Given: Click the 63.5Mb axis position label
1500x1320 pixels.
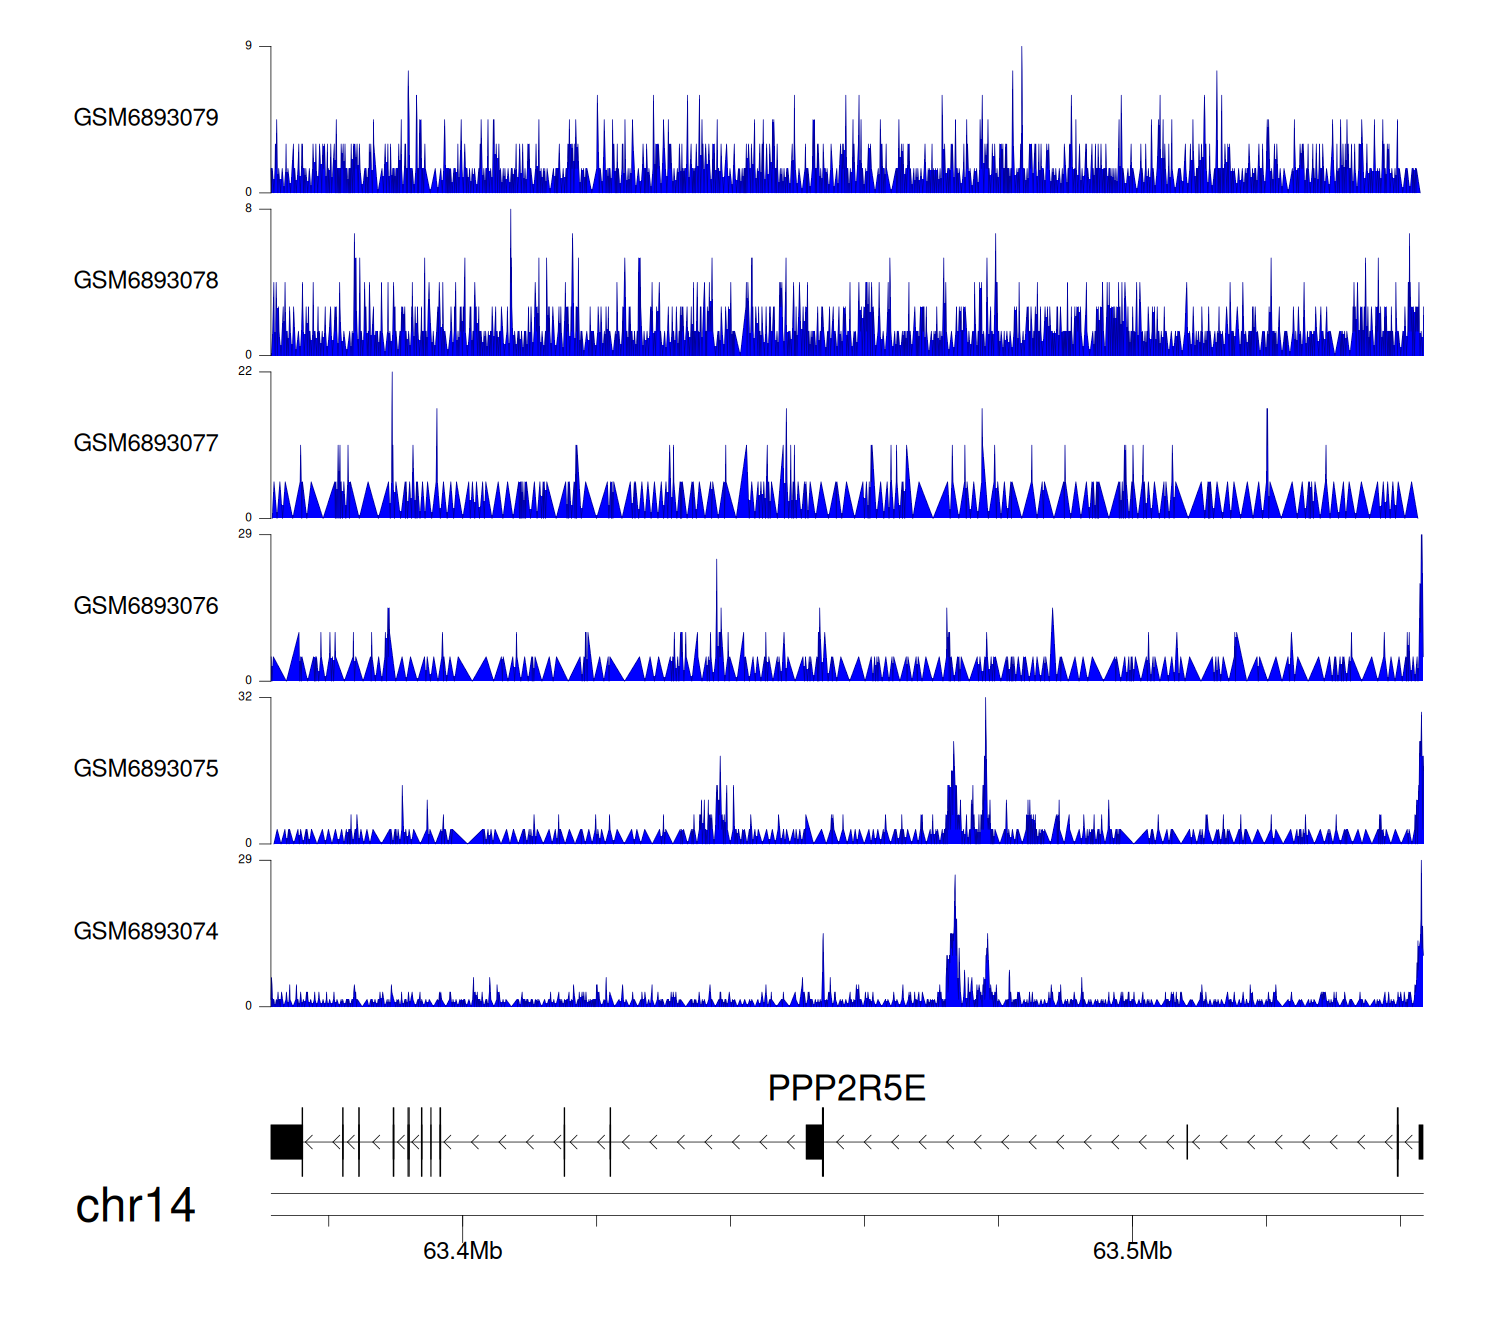Looking at the screenshot, I should (x=1132, y=1252).
